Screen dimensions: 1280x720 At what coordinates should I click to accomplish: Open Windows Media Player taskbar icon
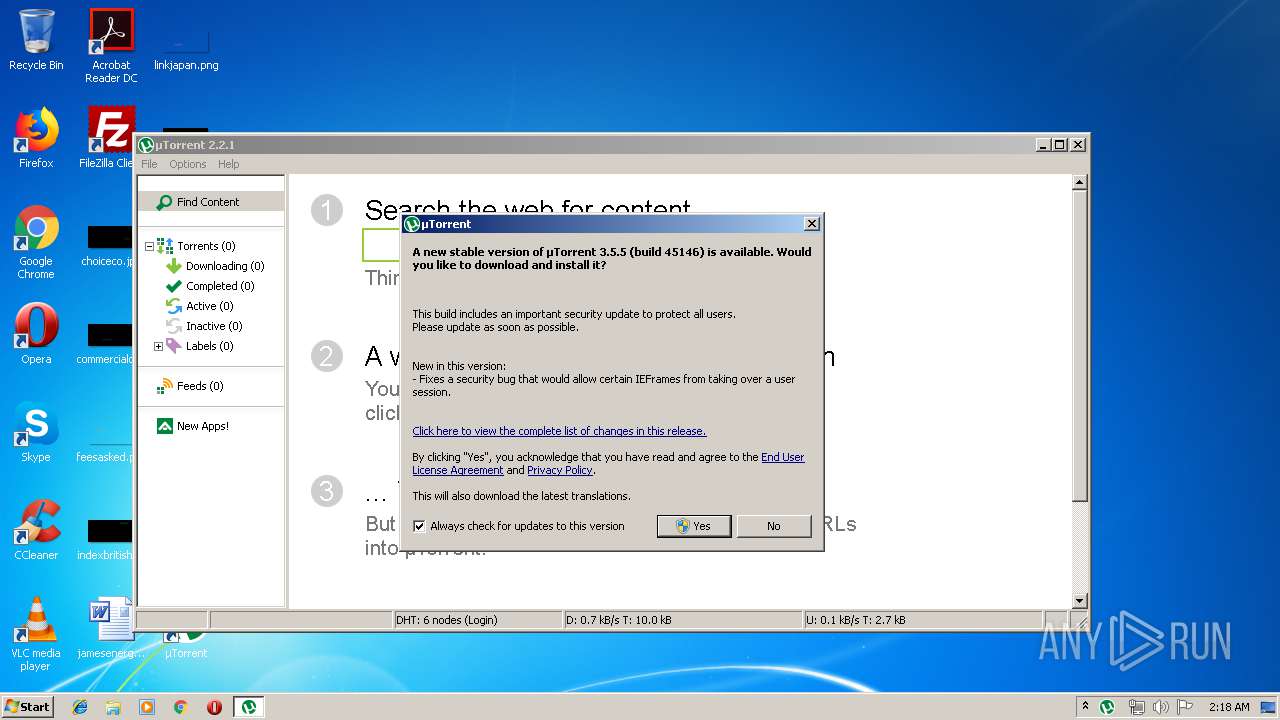coord(147,707)
